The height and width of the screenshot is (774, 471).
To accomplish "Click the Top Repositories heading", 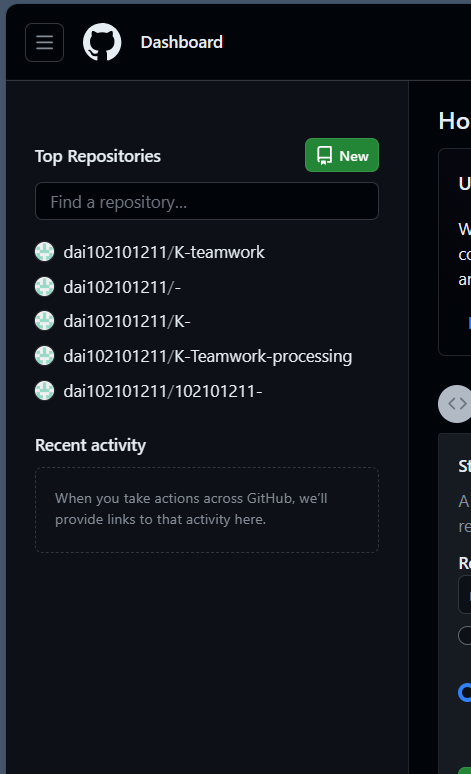I will pos(98,156).
